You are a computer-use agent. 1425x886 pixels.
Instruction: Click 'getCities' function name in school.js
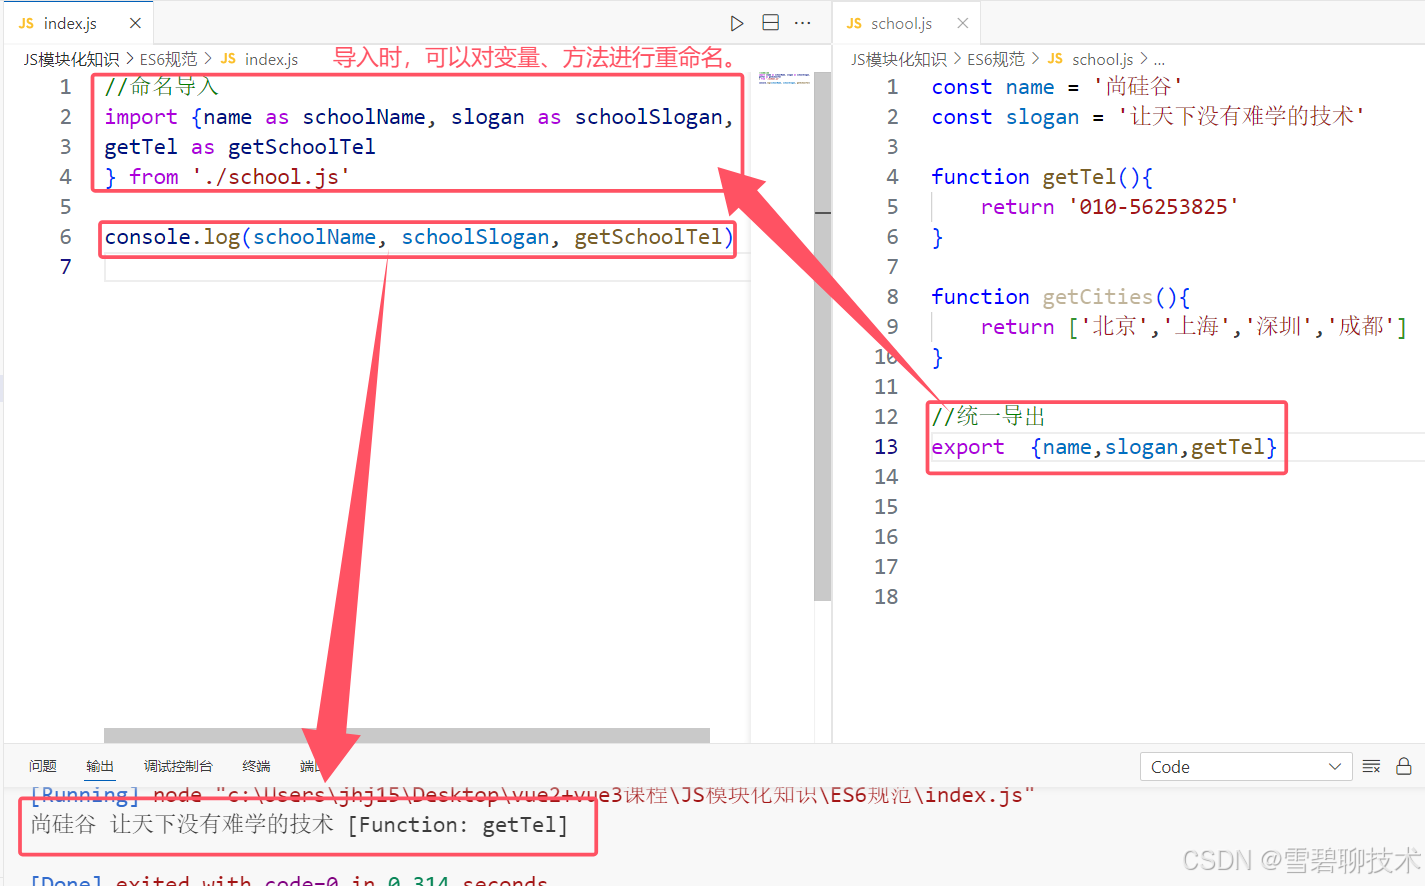pyautogui.click(x=1097, y=297)
